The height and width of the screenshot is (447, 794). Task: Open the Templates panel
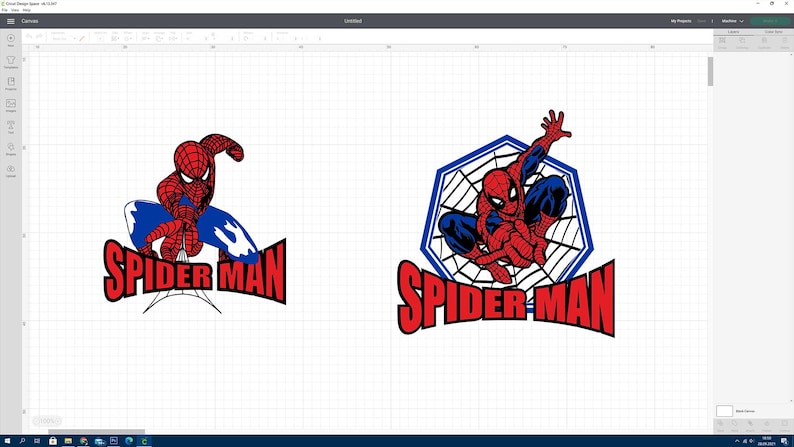point(11,62)
